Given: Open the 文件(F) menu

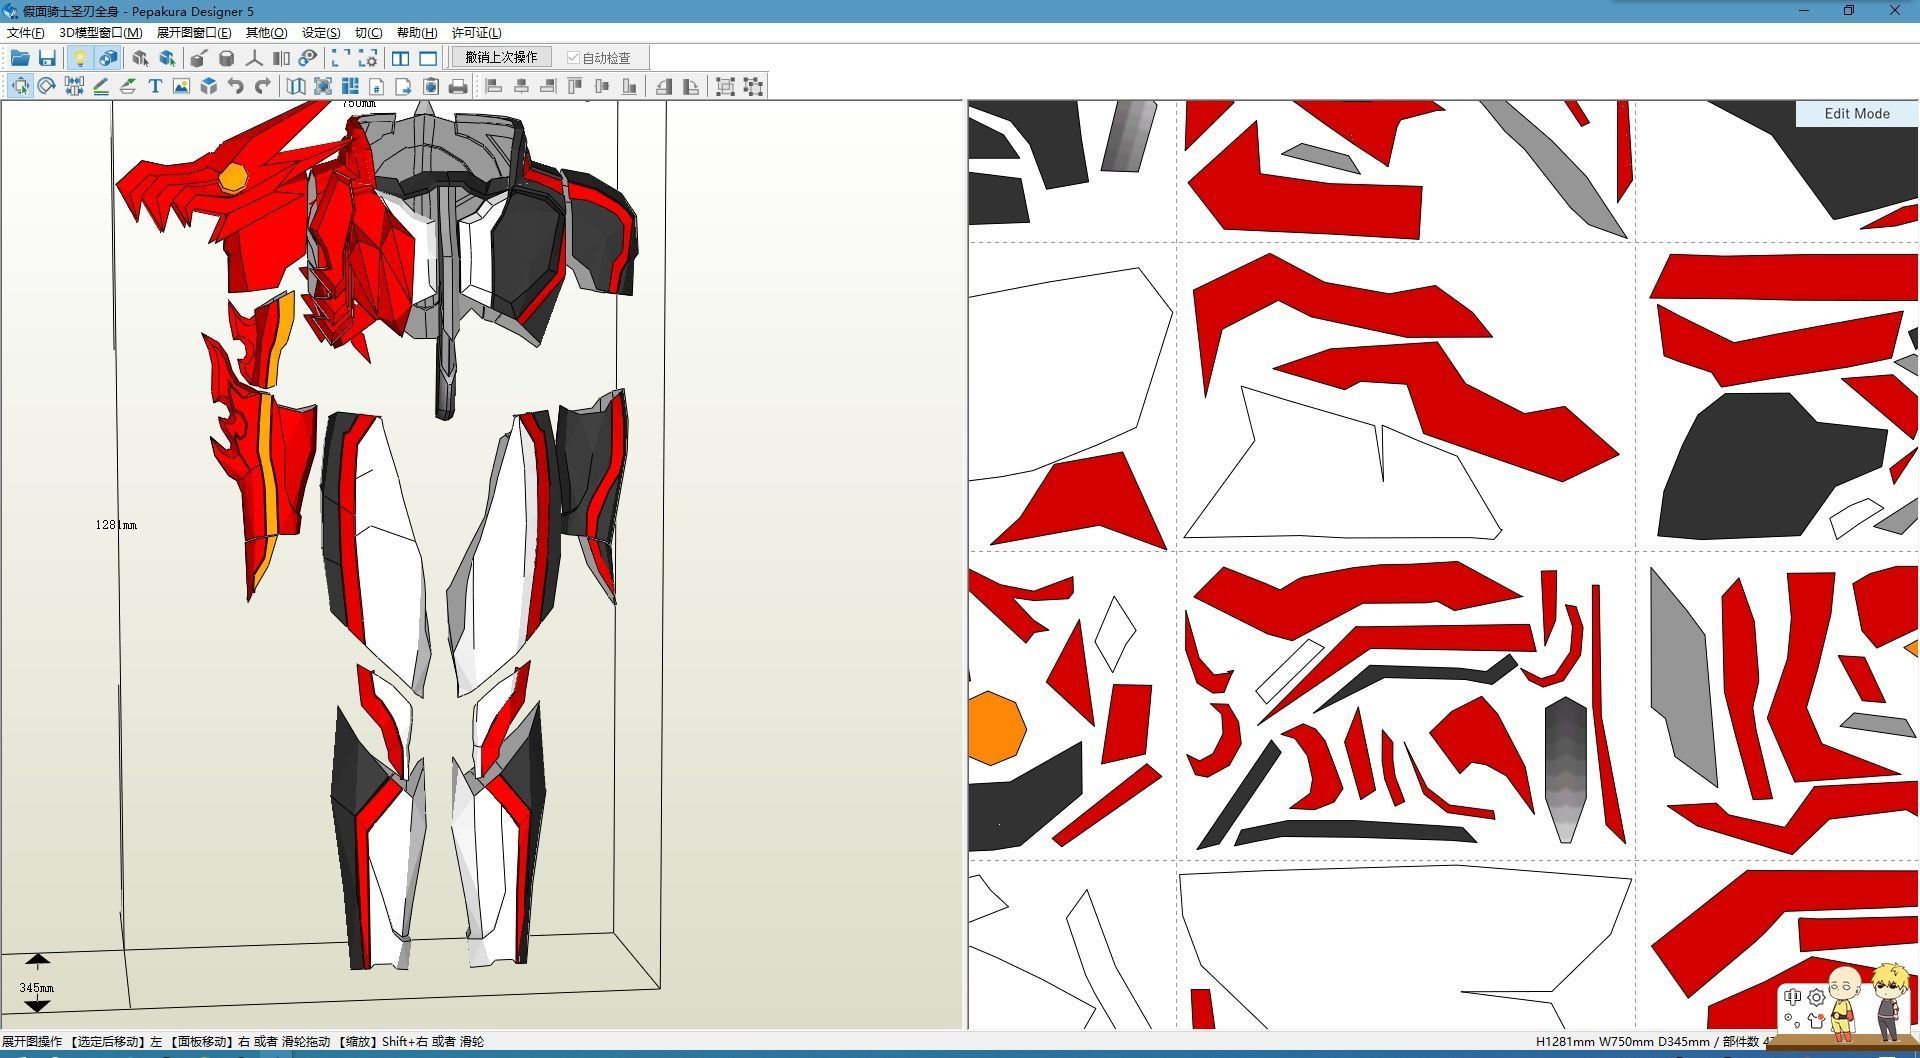Looking at the screenshot, I should pos(25,33).
